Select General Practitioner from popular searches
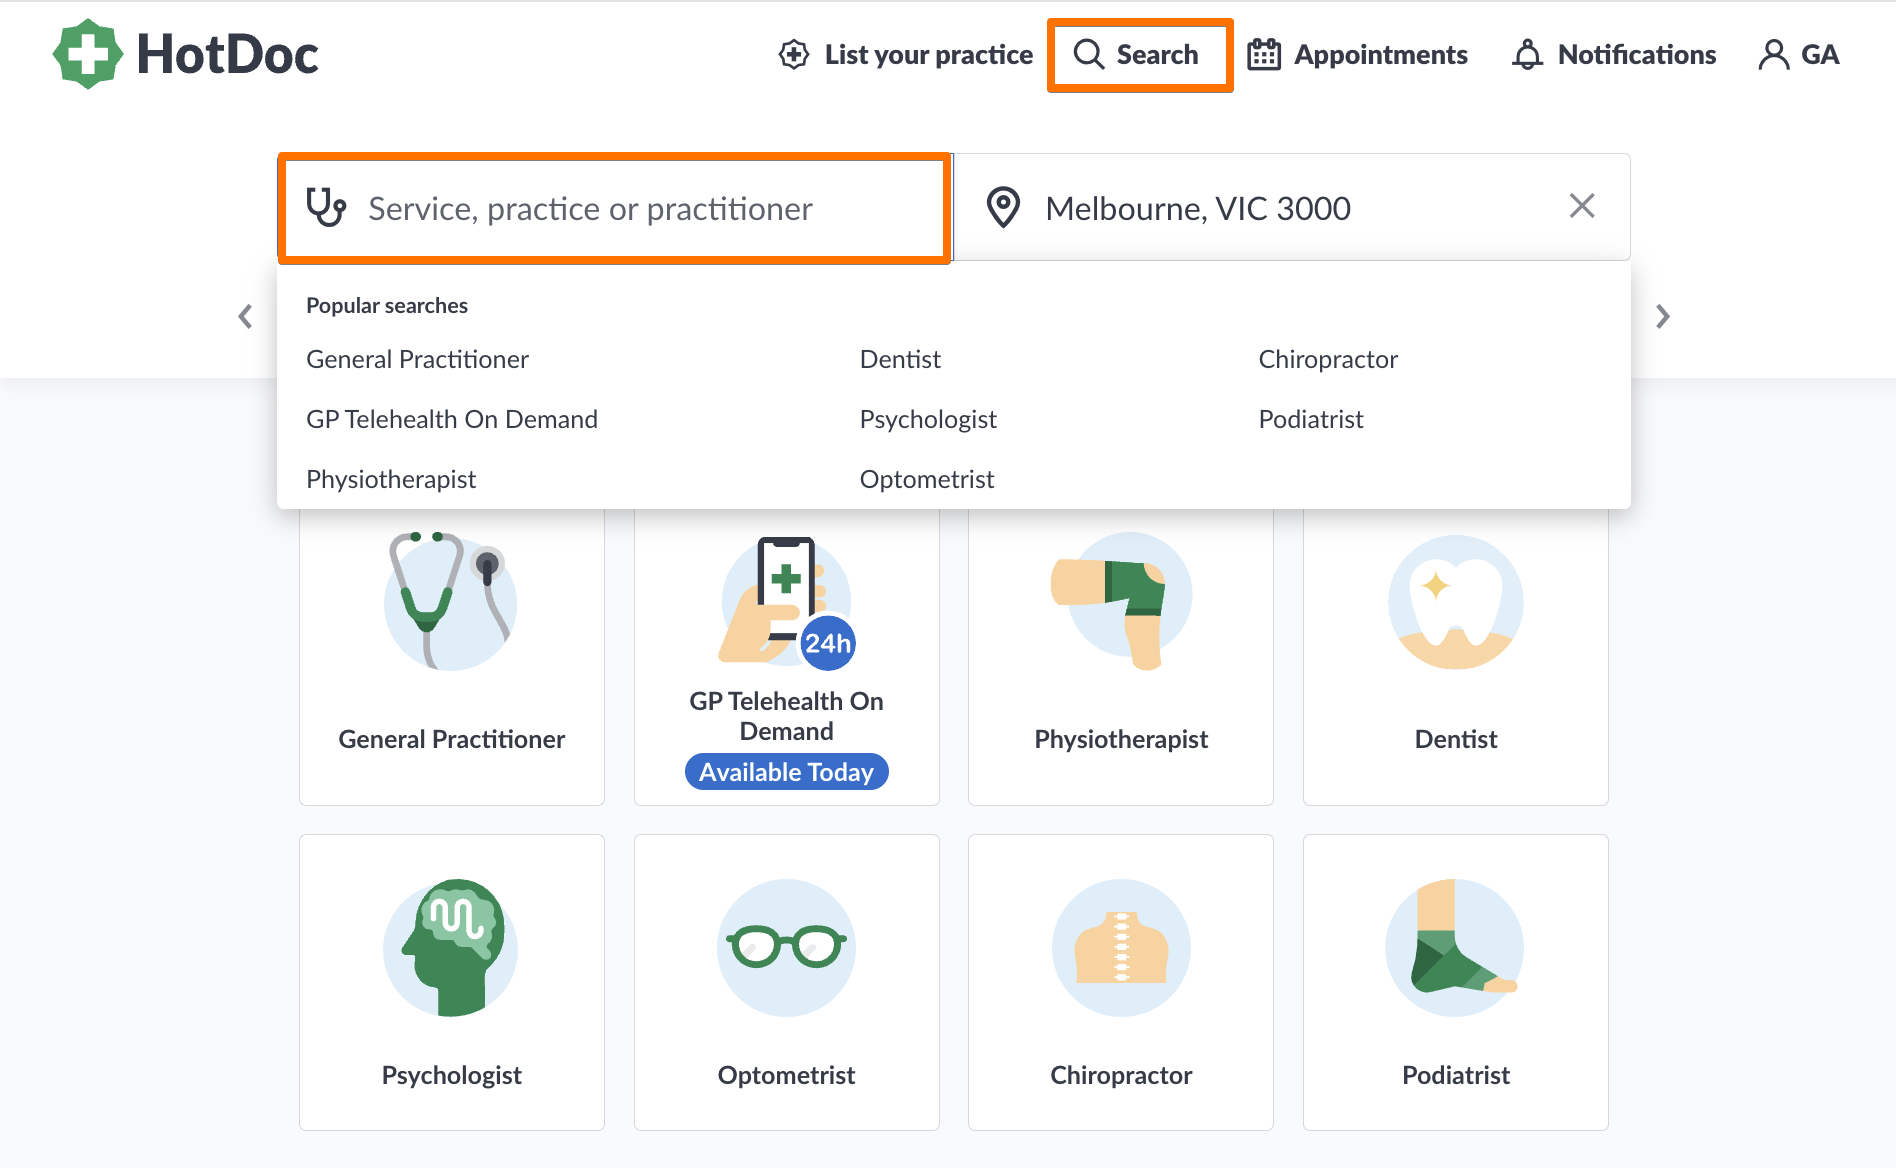Screen dimensions: 1896x1168 pos(417,359)
